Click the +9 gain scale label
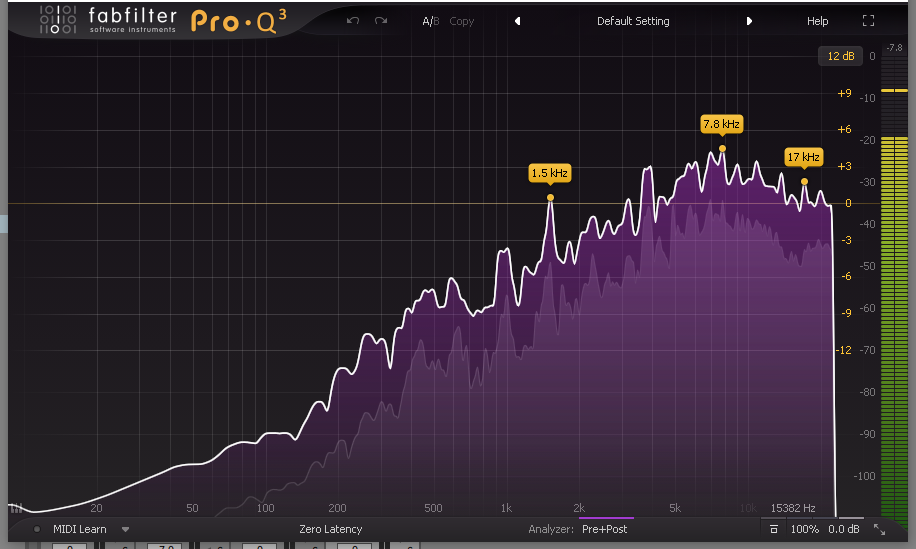This screenshot has width=916, height=549. tap(844, 93)
